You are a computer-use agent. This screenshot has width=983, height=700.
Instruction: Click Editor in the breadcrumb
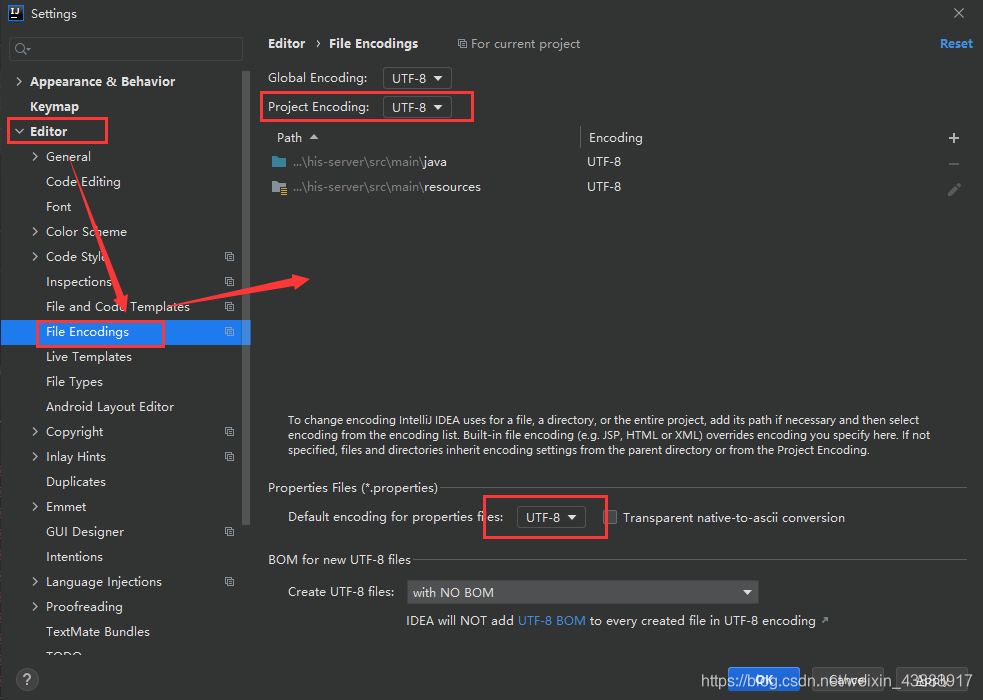click(x=286, y=43)
